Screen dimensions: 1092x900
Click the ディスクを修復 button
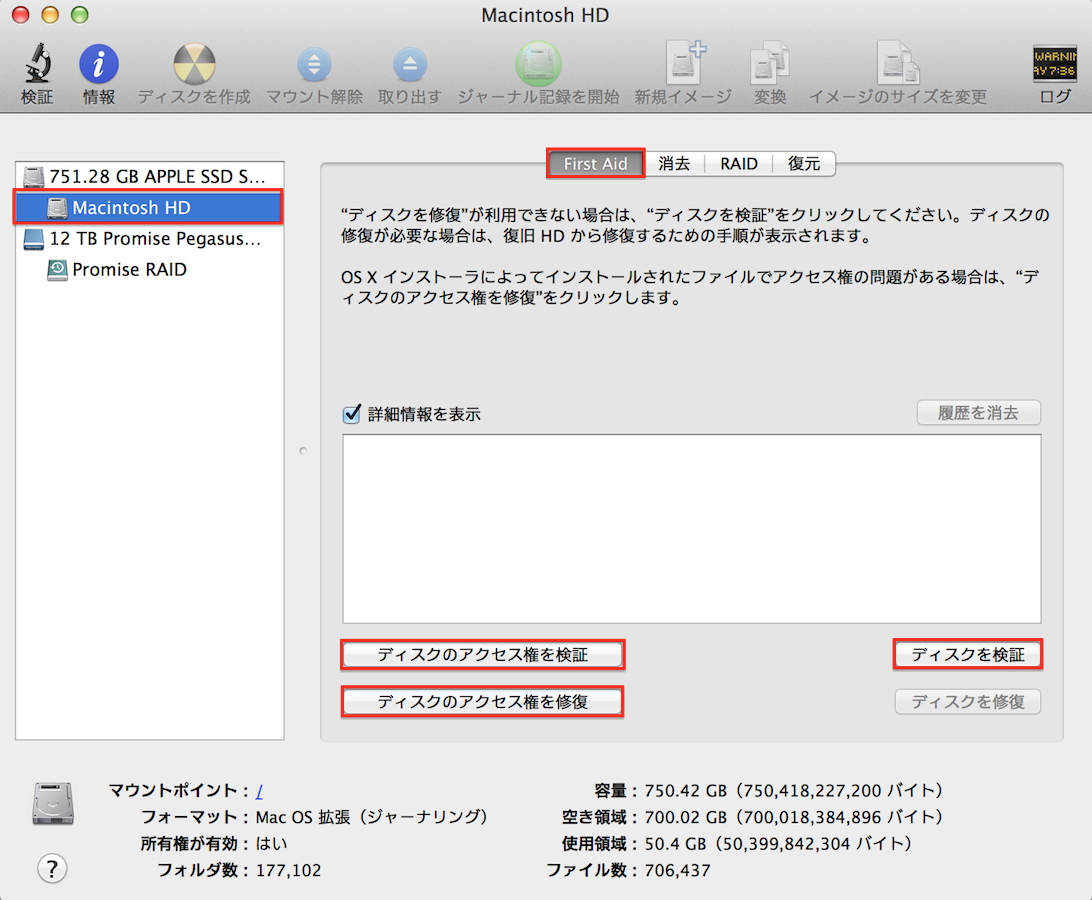[x=968, y=701]
